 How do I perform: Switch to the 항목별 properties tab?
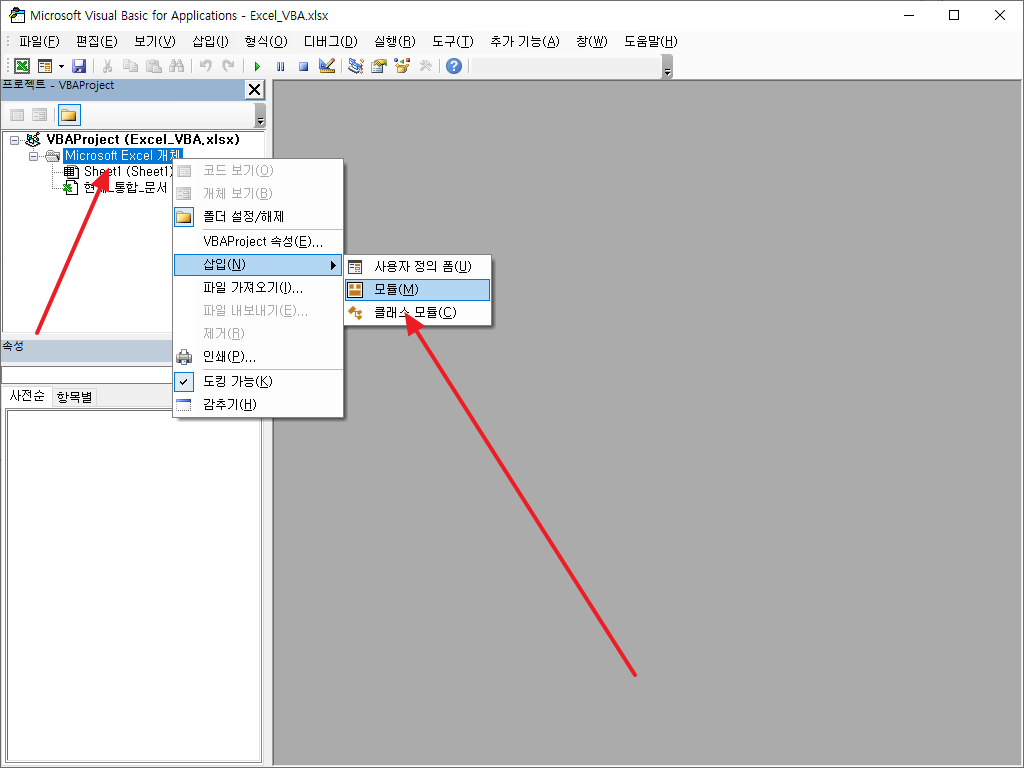(x=74, y=397)
